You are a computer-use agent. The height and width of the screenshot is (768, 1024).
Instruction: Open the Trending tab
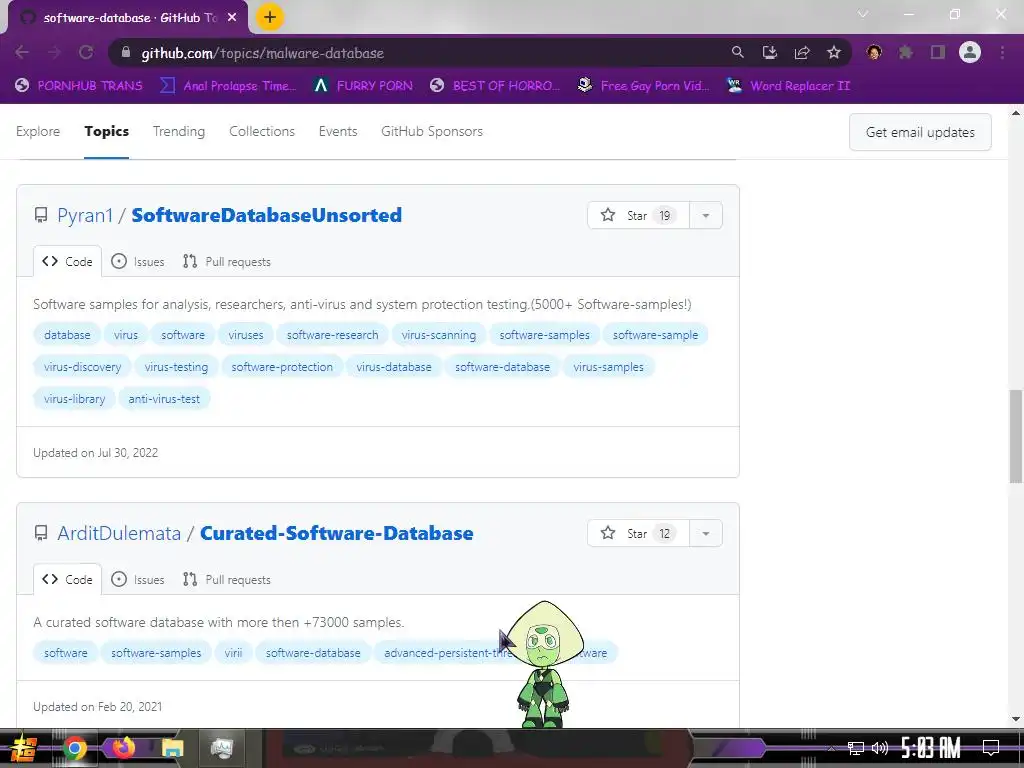pyautogui.click(x=179, y=131)
